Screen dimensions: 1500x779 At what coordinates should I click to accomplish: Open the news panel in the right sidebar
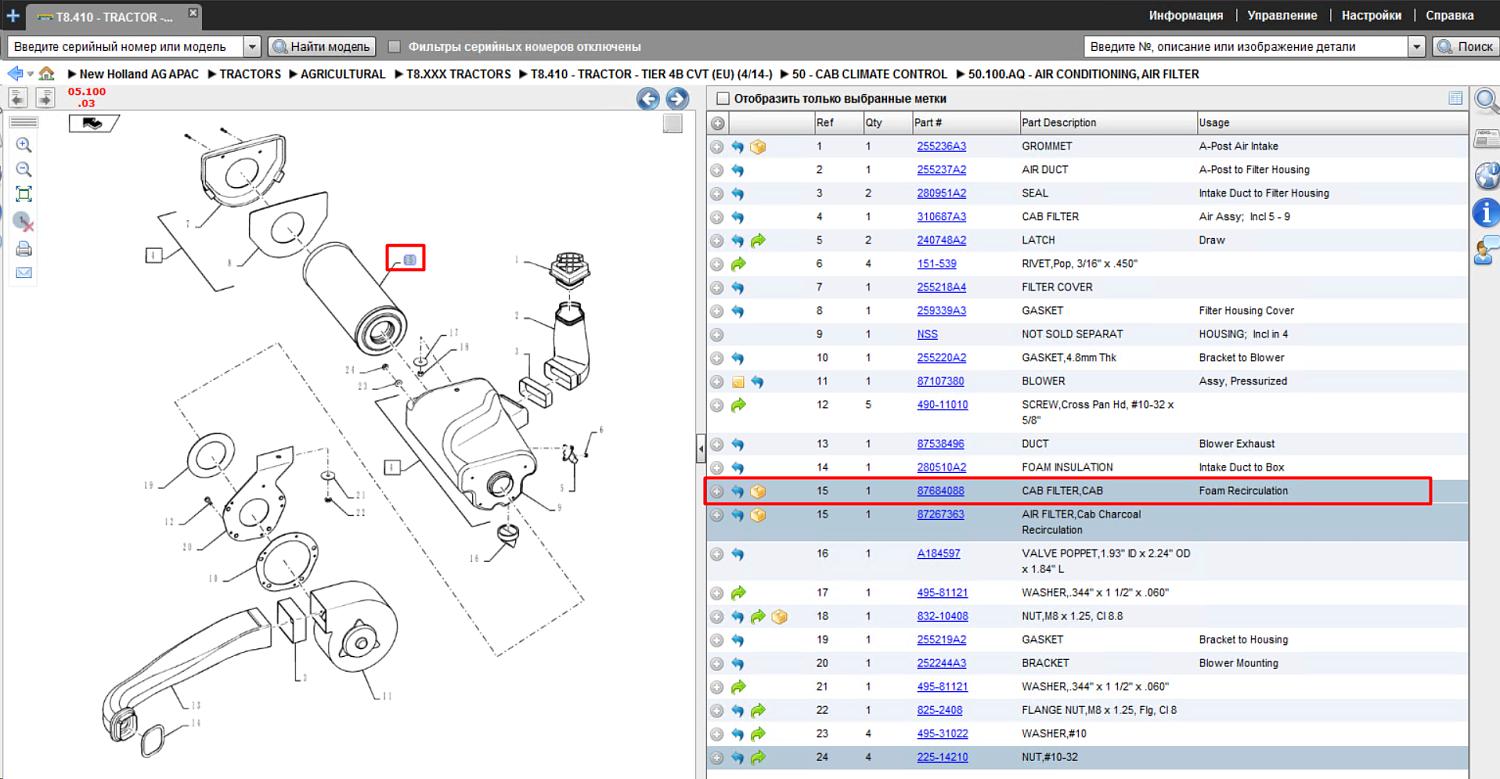pos(1487,139)
